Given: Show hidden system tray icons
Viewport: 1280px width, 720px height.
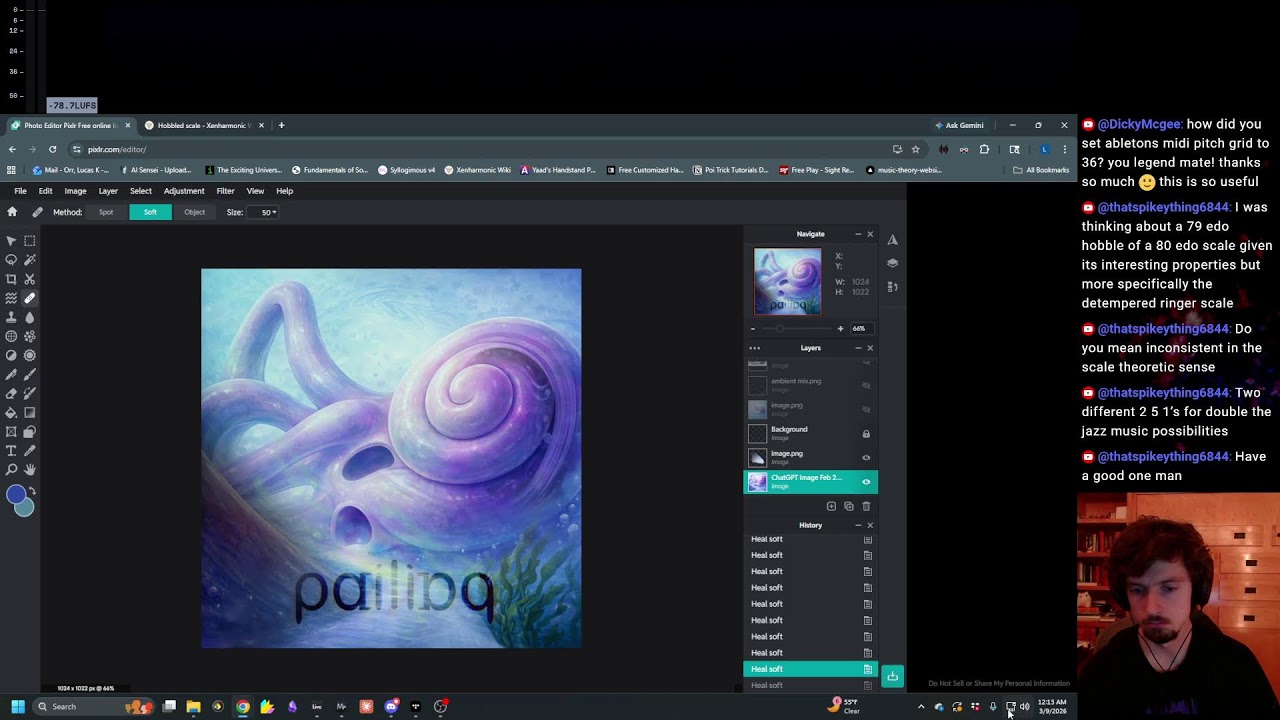Looking at the screenshot, I should [921, 707].
